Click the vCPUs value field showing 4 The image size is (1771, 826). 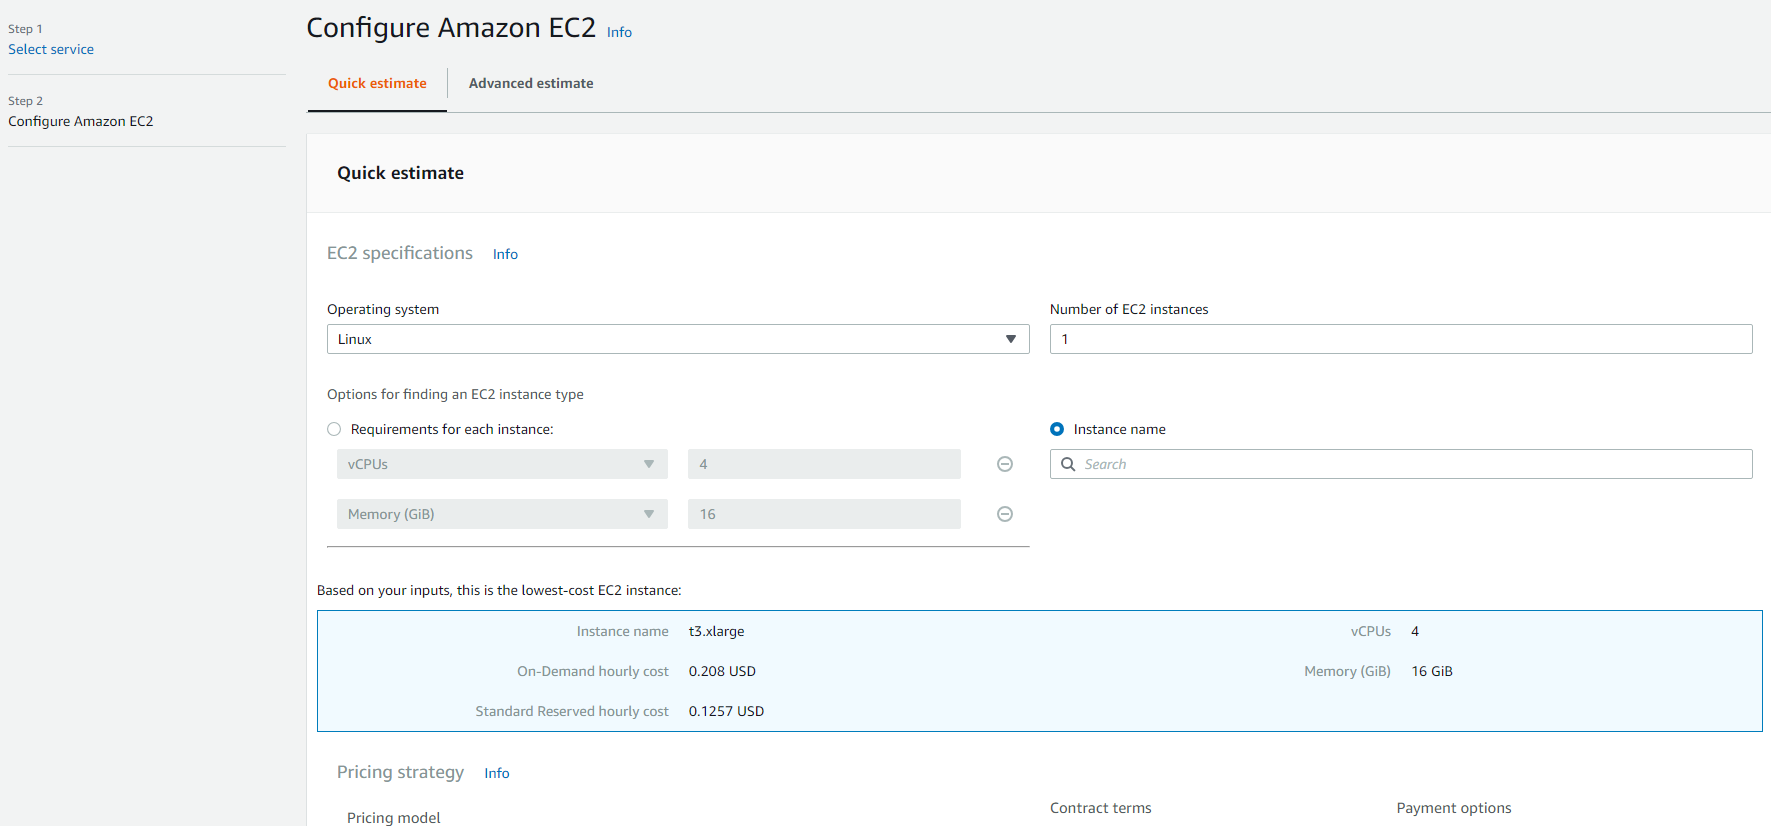(x=823, y=464)
